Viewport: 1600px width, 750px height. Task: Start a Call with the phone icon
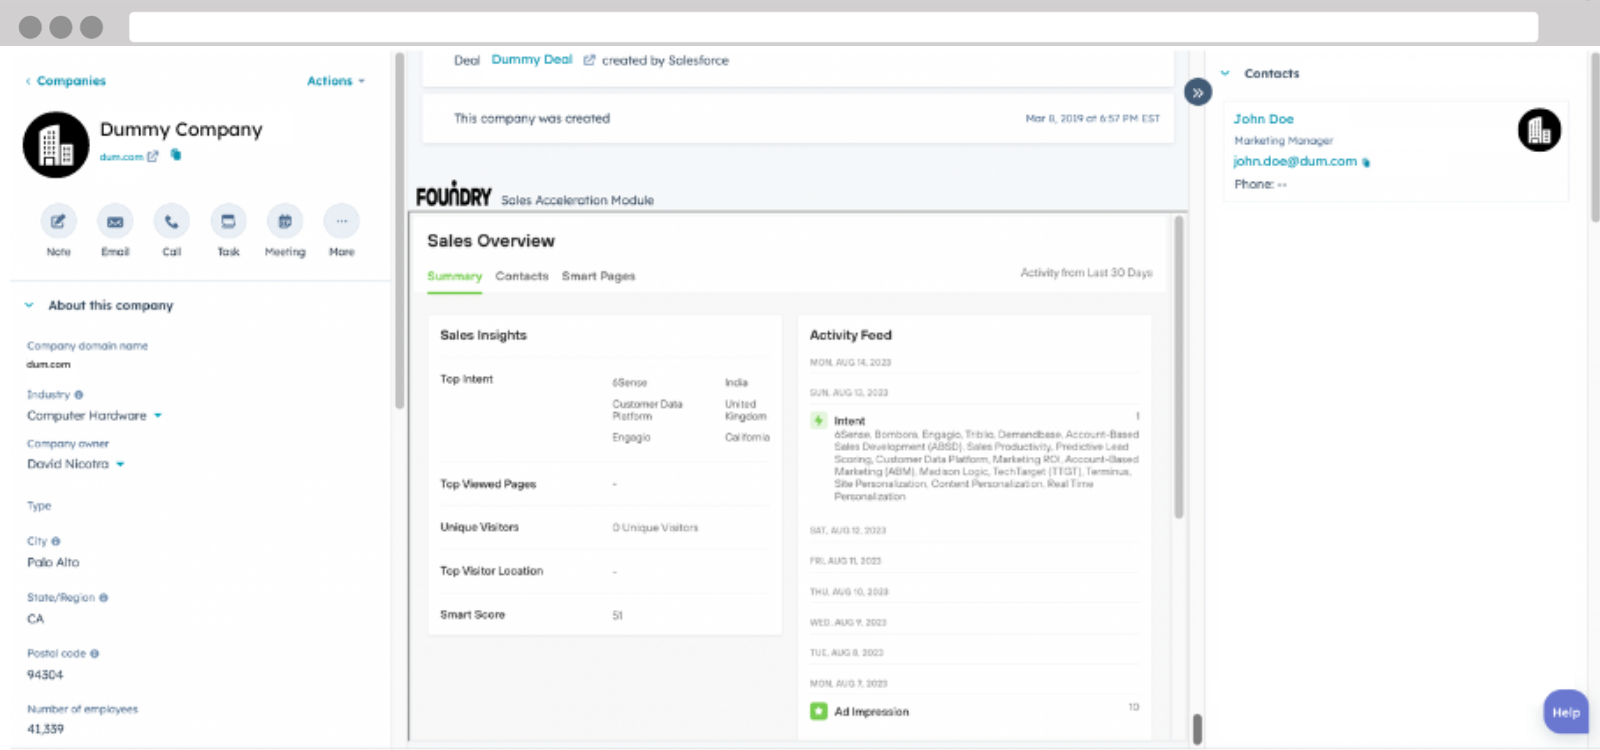(x=171, y=221)
